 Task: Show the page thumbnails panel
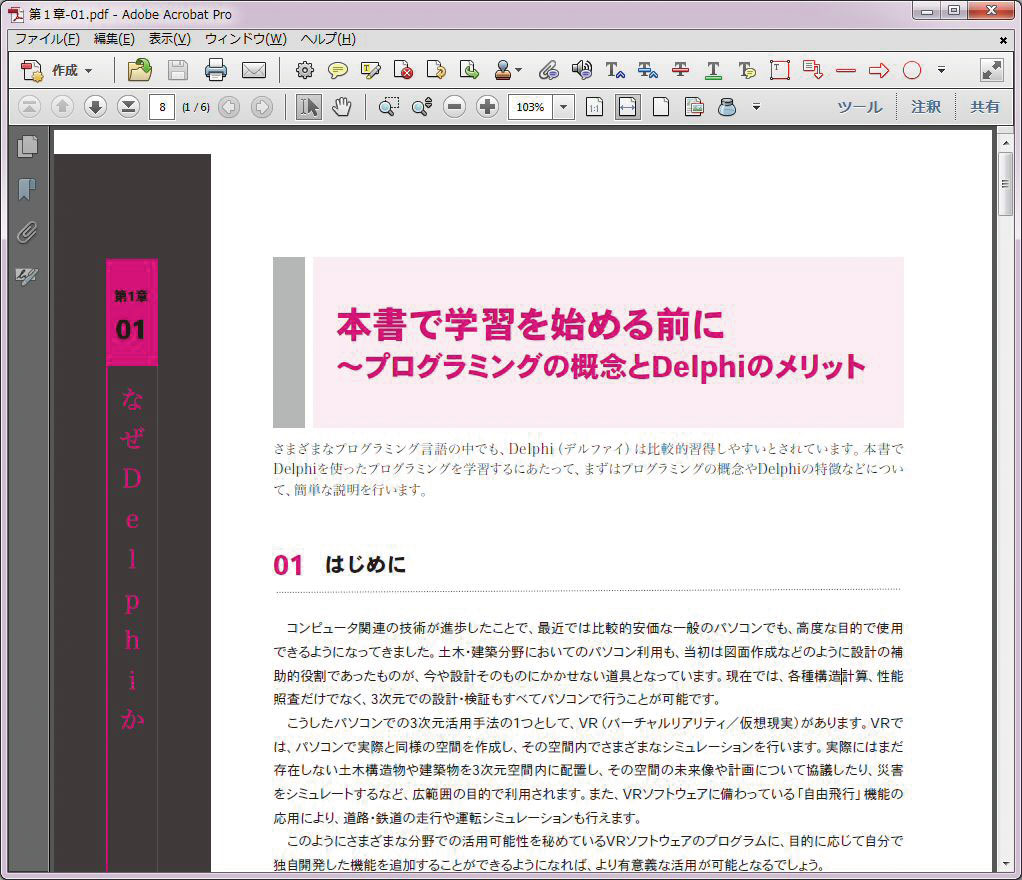(27, 147)
